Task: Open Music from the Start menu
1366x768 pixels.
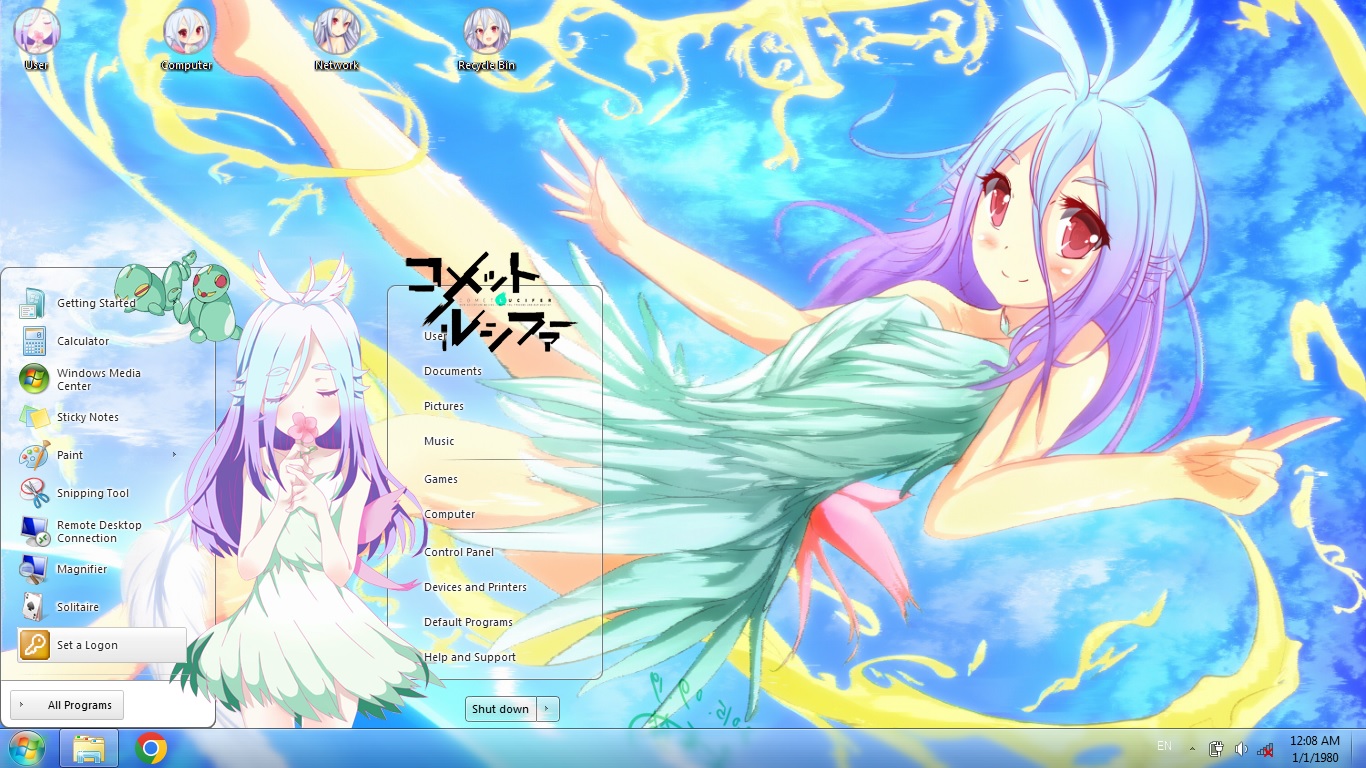Action: pyautogui.click(x=439, y=441)
